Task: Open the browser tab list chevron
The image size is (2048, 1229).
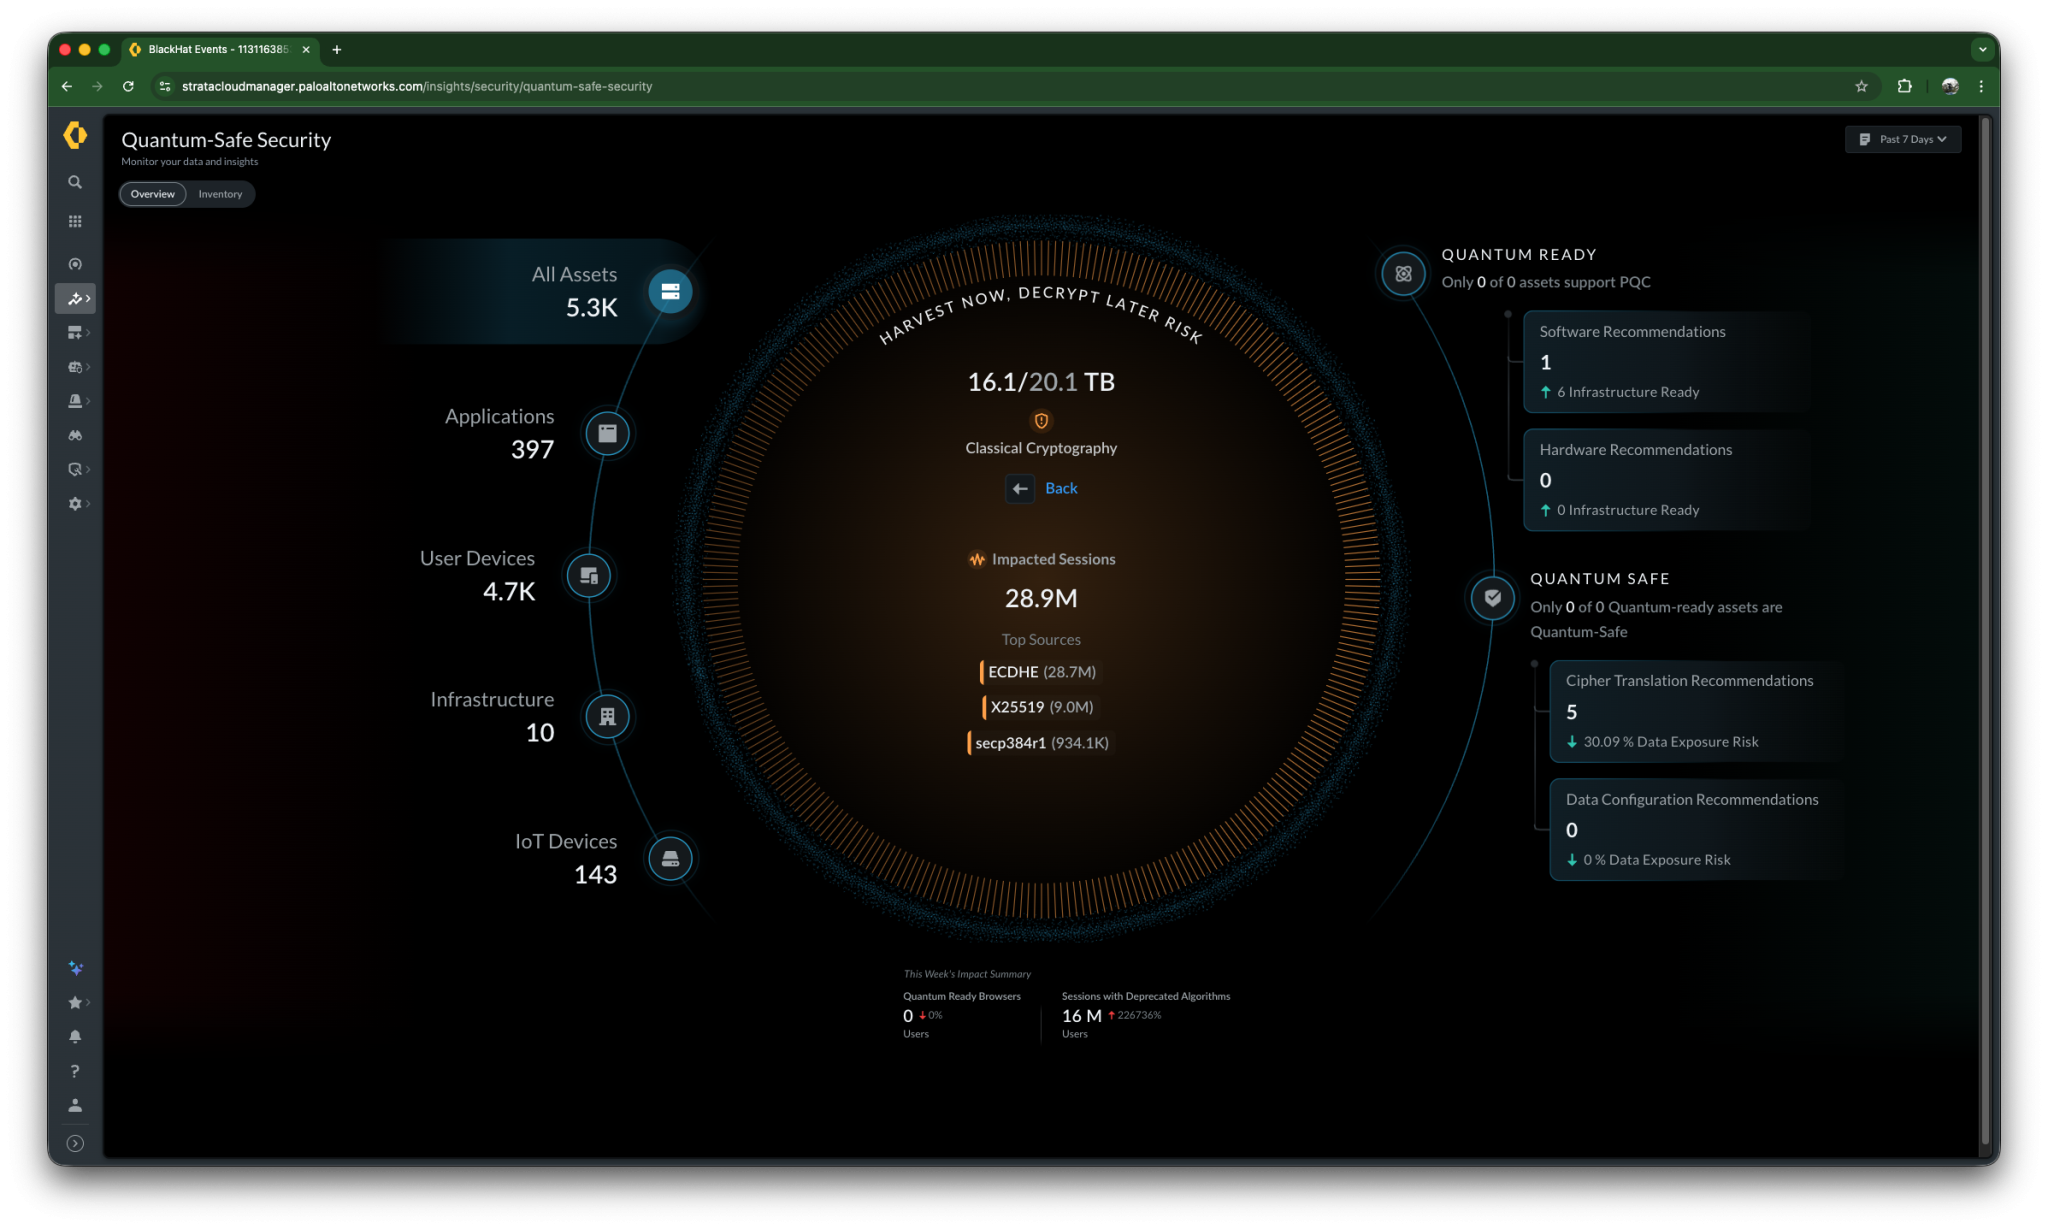Action: pyautogui.click(x=1982, y=49)
